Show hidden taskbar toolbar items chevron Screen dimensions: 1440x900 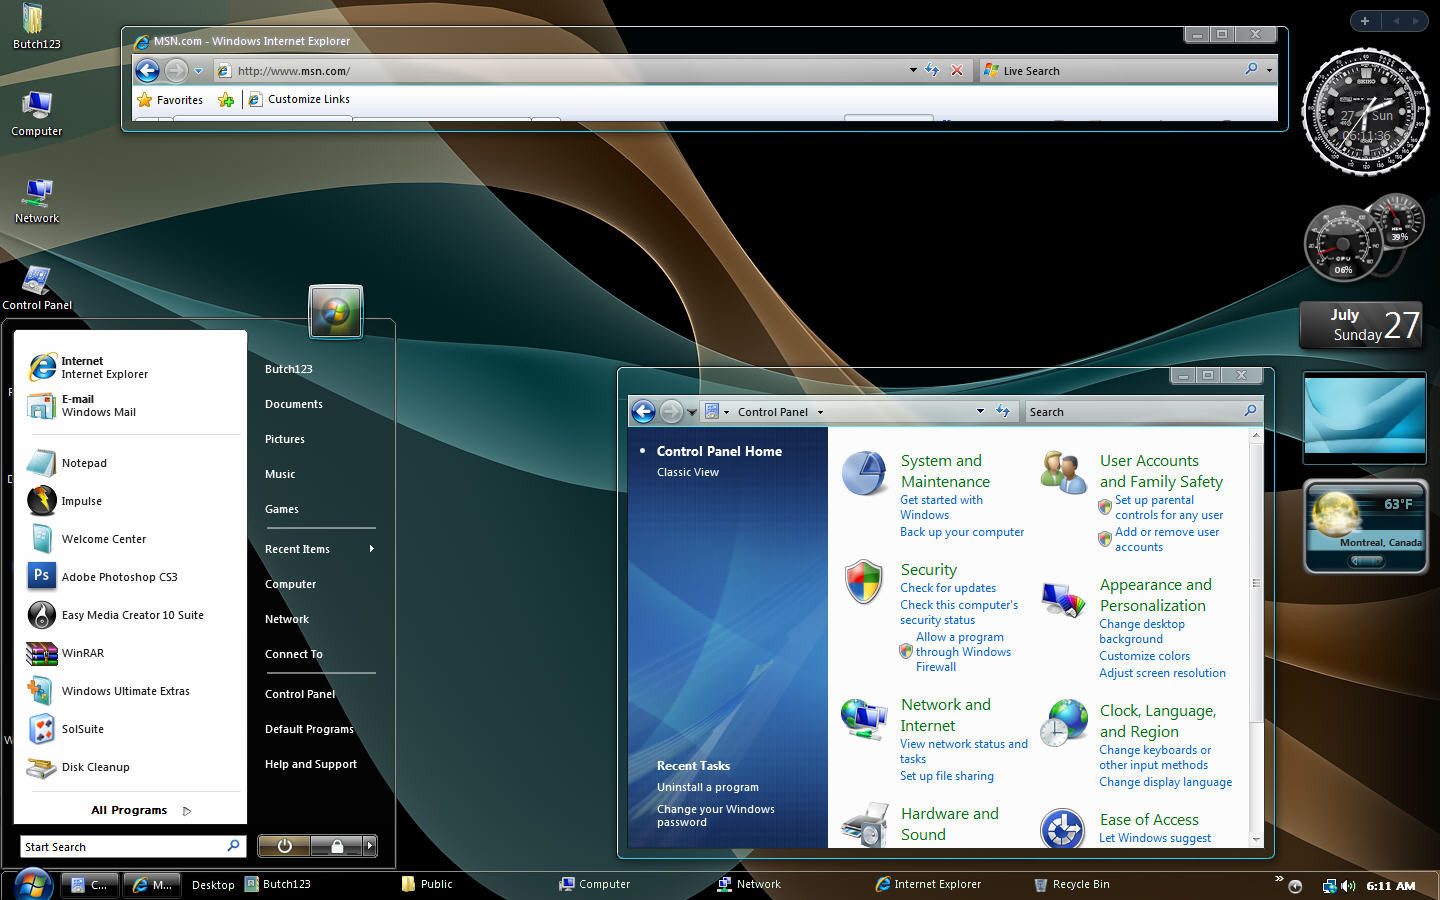1278,879
